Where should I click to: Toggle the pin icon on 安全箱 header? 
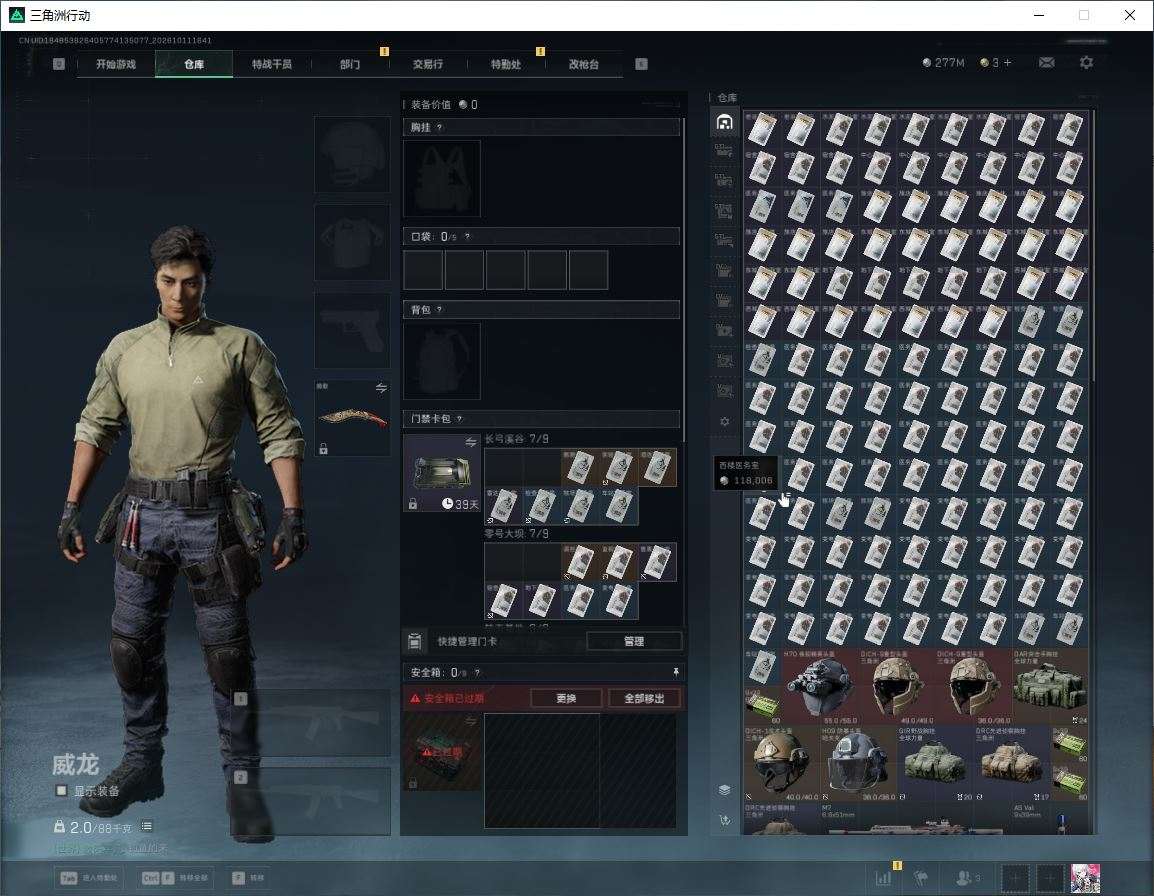pos(676,672)
